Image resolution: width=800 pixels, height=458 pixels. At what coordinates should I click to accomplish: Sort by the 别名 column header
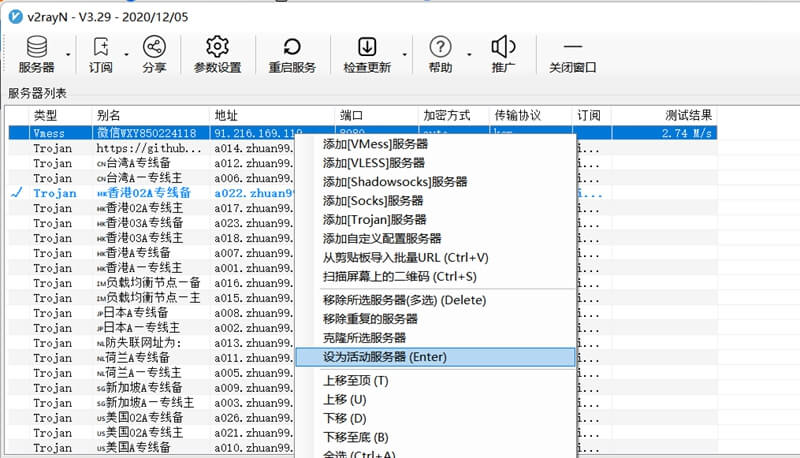(x=150, y=115)
